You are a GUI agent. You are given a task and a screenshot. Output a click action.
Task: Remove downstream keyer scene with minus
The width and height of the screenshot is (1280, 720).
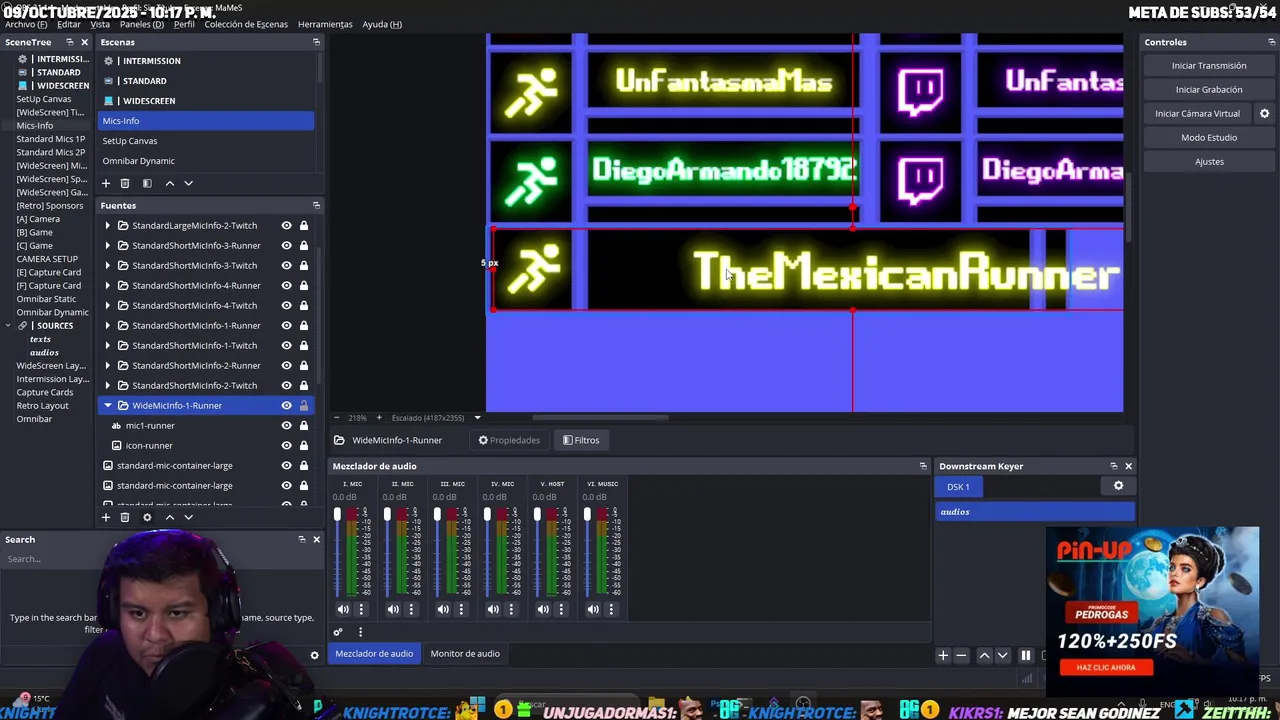click(x=961, y=656)
